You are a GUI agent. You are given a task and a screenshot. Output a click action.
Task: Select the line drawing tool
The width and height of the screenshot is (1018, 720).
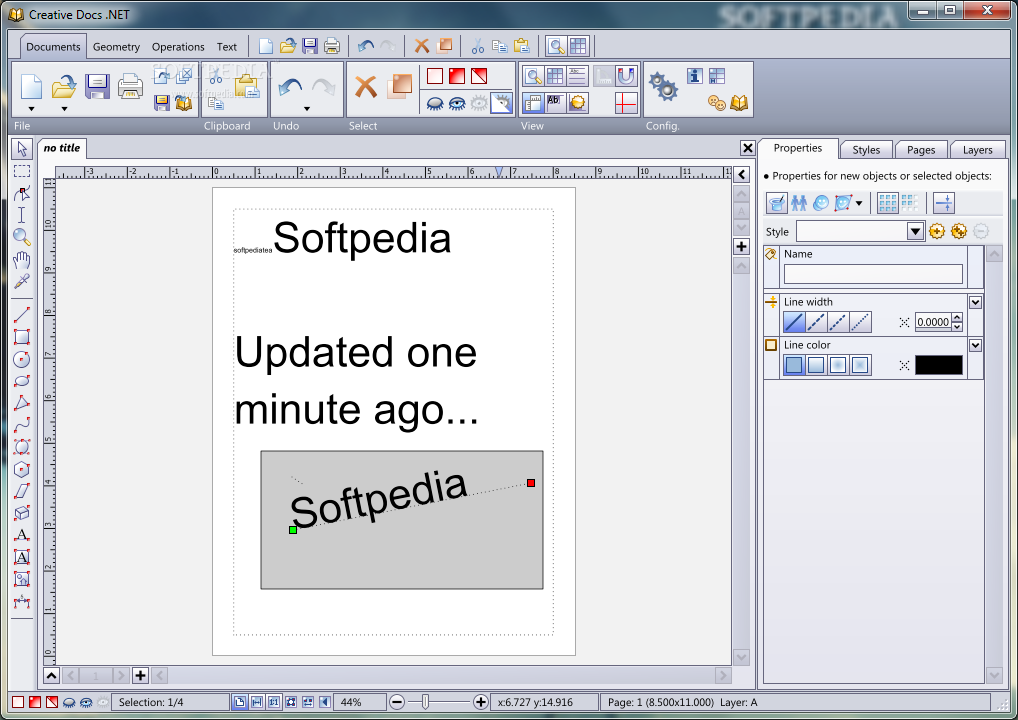21,315
